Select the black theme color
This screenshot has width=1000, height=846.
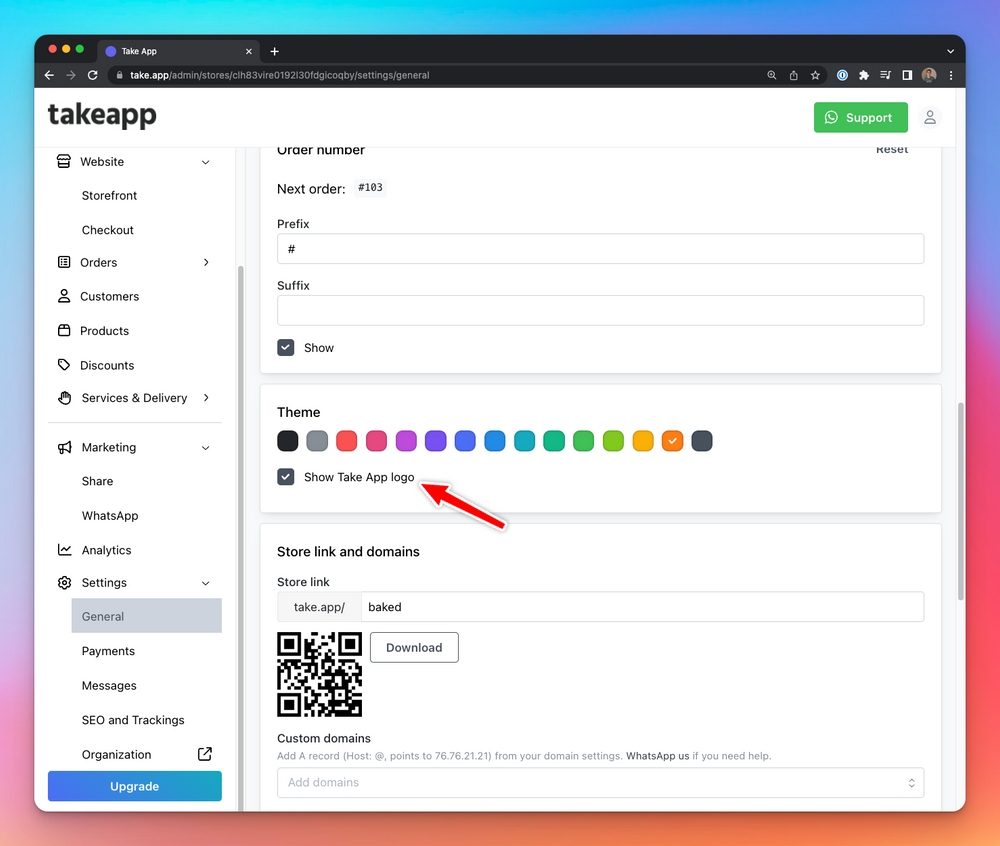pyautogui.click(x=288, y=441)
